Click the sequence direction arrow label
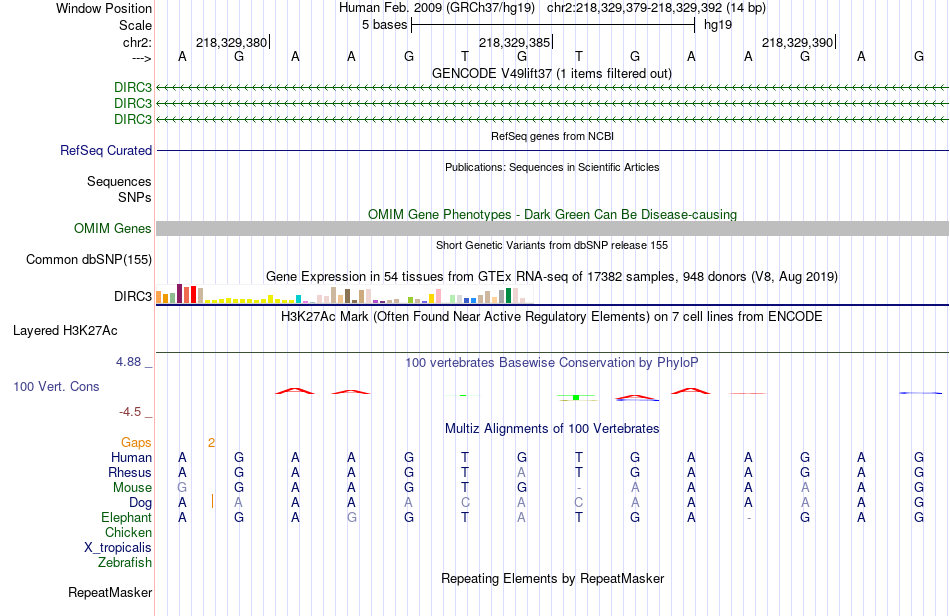Viewport: 950px width, 616px height. (141, 58)
